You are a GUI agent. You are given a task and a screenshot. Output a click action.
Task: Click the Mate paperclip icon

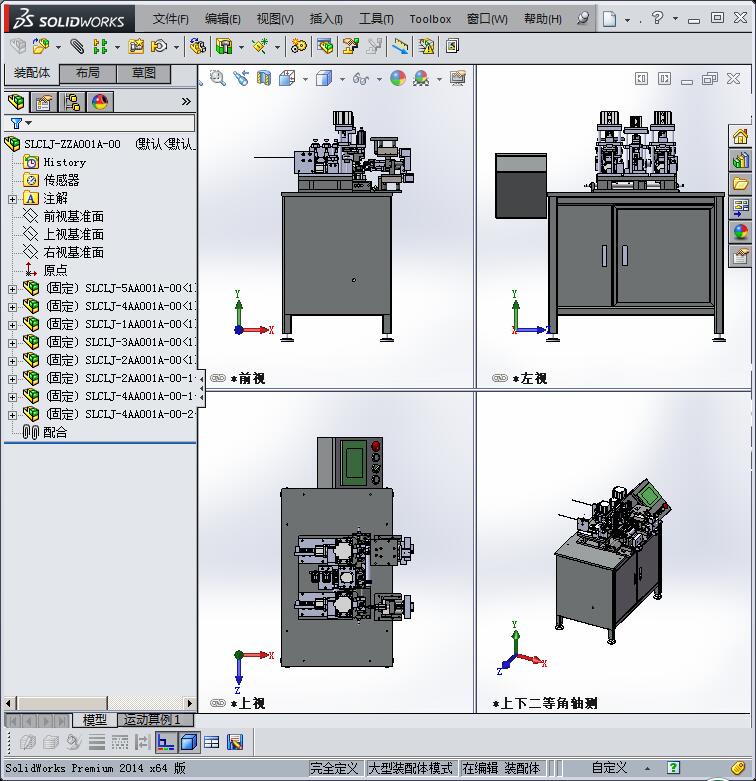tap(77, 47)
